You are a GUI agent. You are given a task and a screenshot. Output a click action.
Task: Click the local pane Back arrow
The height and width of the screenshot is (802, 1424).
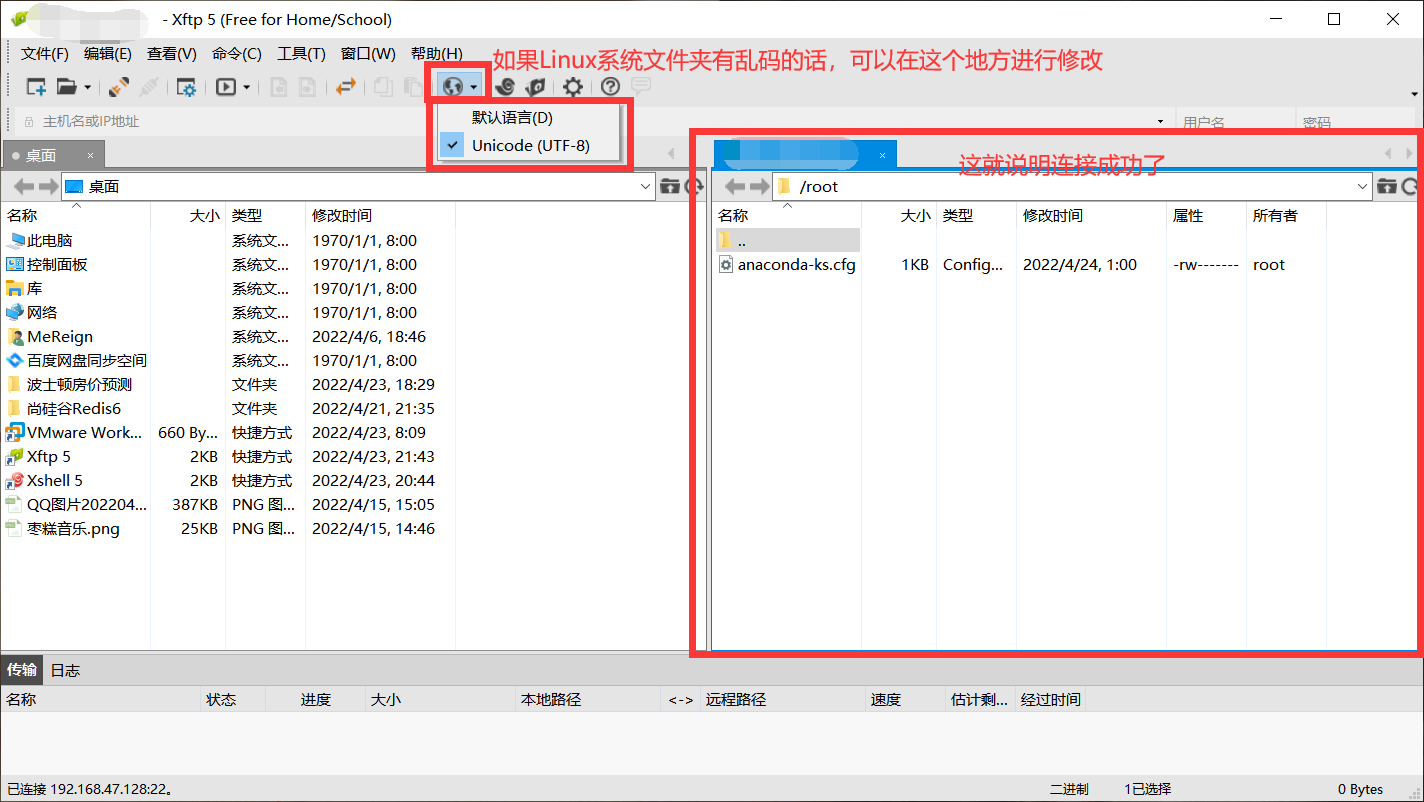pos(23,186)
